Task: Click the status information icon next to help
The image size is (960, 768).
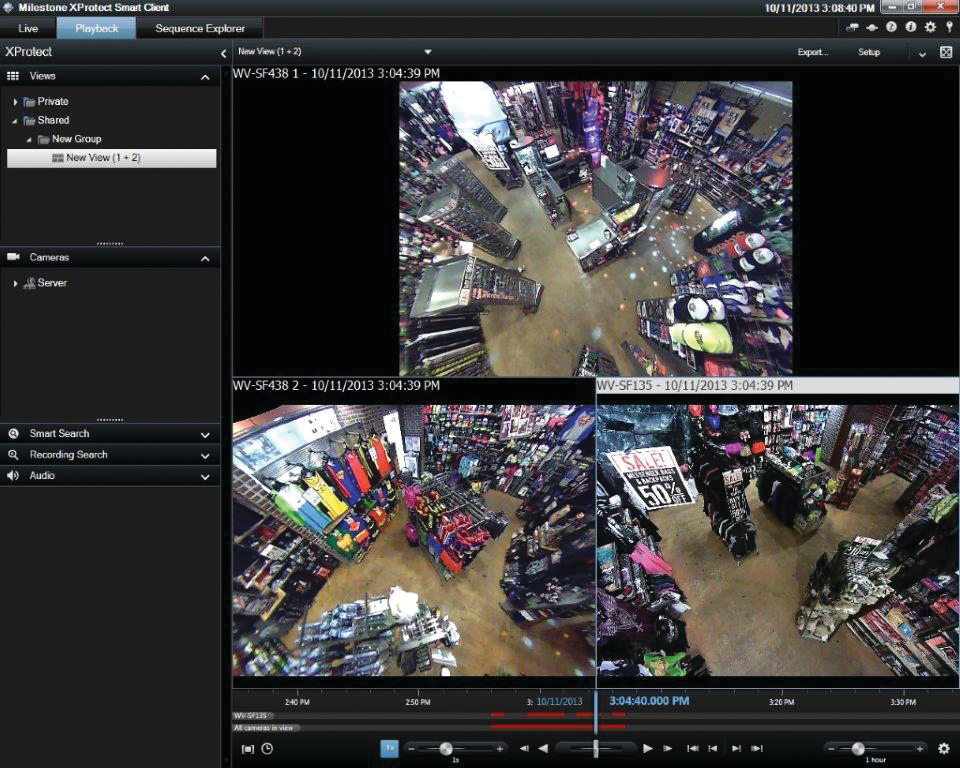Action: click(911, 27)
